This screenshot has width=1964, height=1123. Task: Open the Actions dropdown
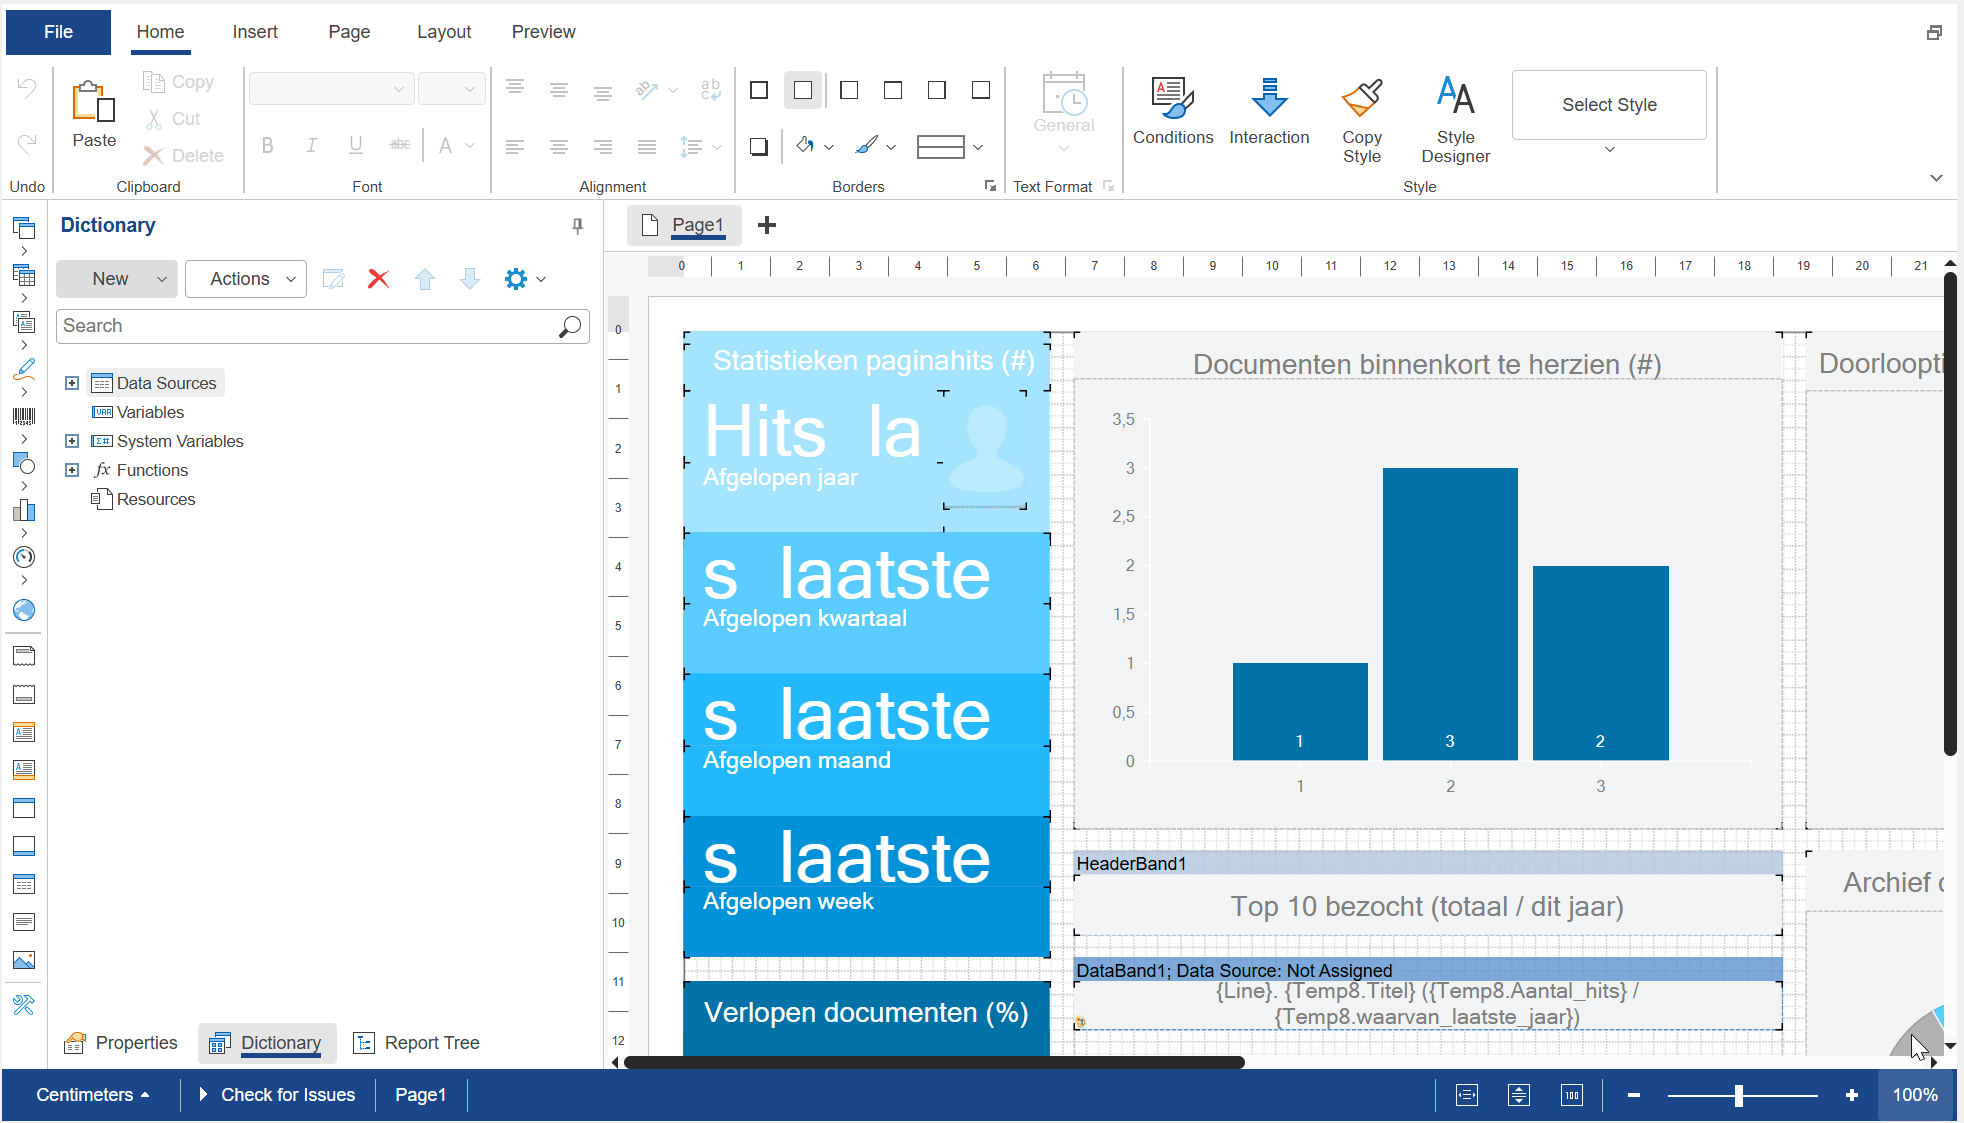point(245,279)
